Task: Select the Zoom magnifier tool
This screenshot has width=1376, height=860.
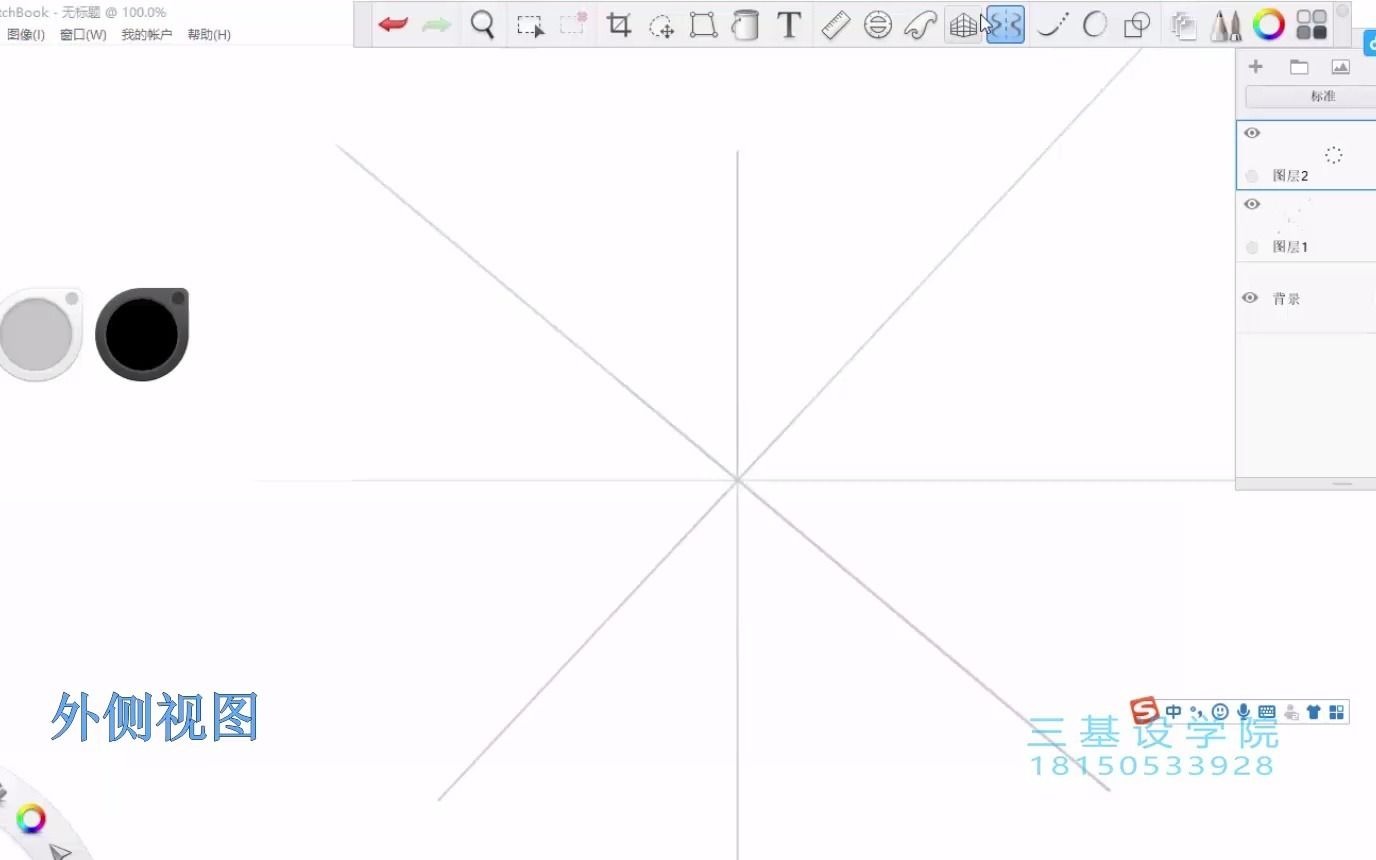Action: [x=483, y=25]
